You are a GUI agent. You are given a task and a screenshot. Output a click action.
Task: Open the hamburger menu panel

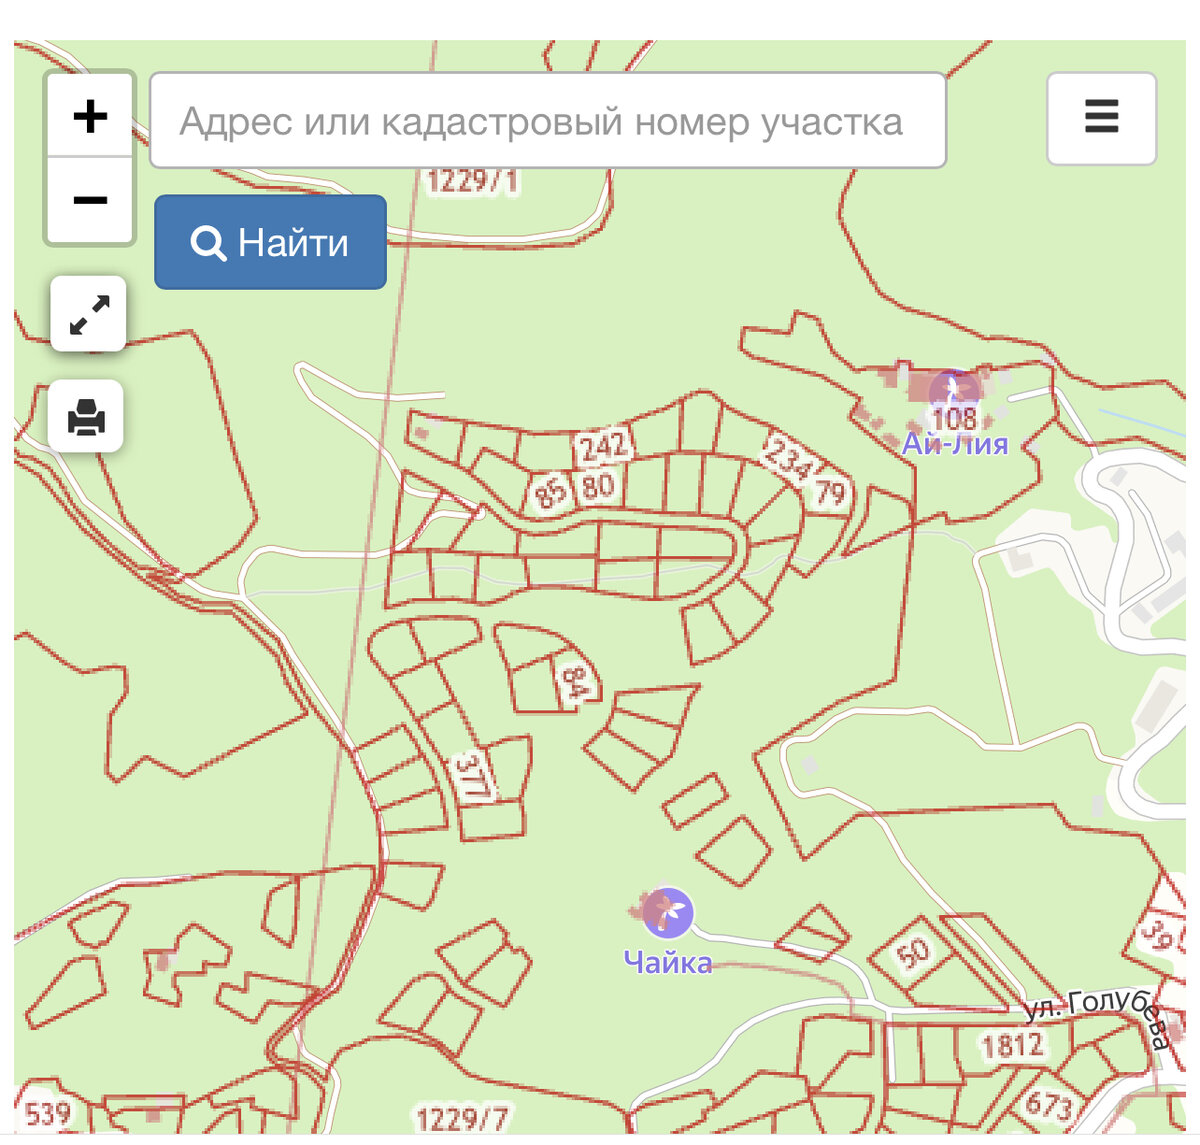1101,117
